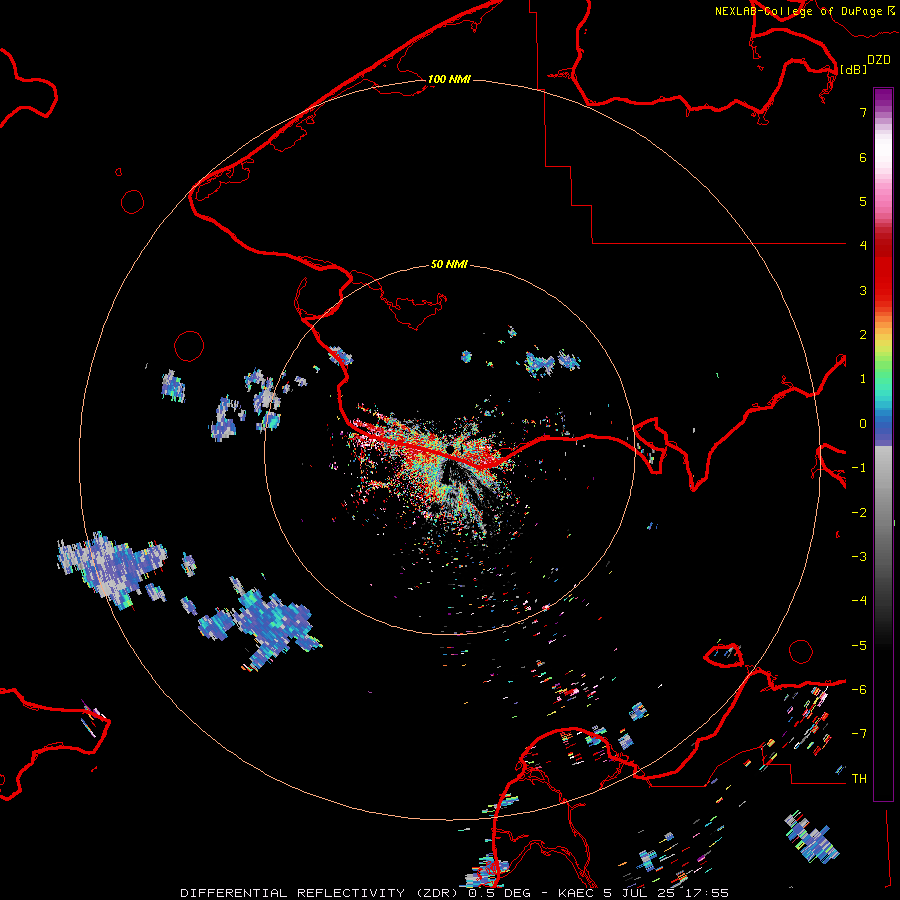This screenshot has height=900, width=900.
Task: Click the -3 tick label on the scale
Action: pos(859,557)
